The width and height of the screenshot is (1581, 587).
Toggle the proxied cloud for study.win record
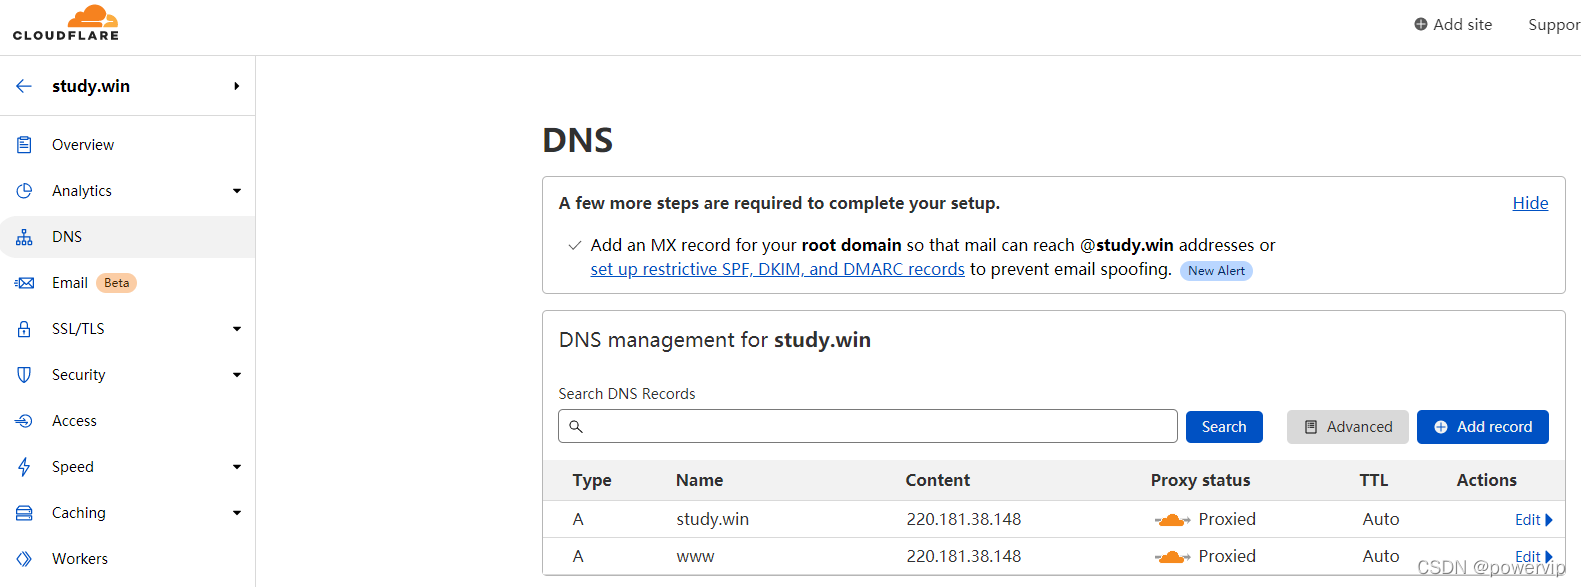(1172, 520)
